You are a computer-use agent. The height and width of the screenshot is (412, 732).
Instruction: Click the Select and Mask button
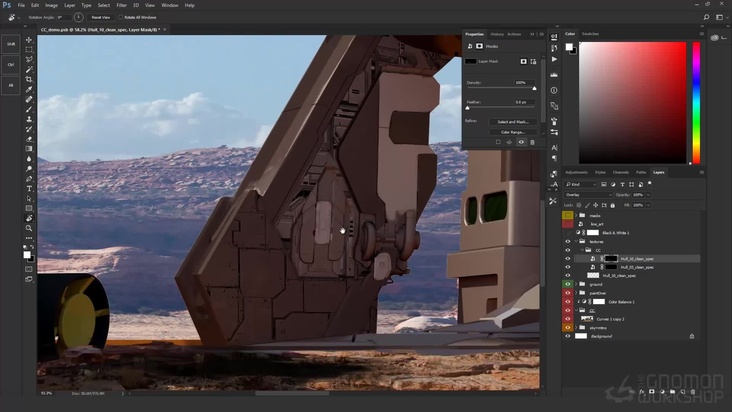point(512,121)
